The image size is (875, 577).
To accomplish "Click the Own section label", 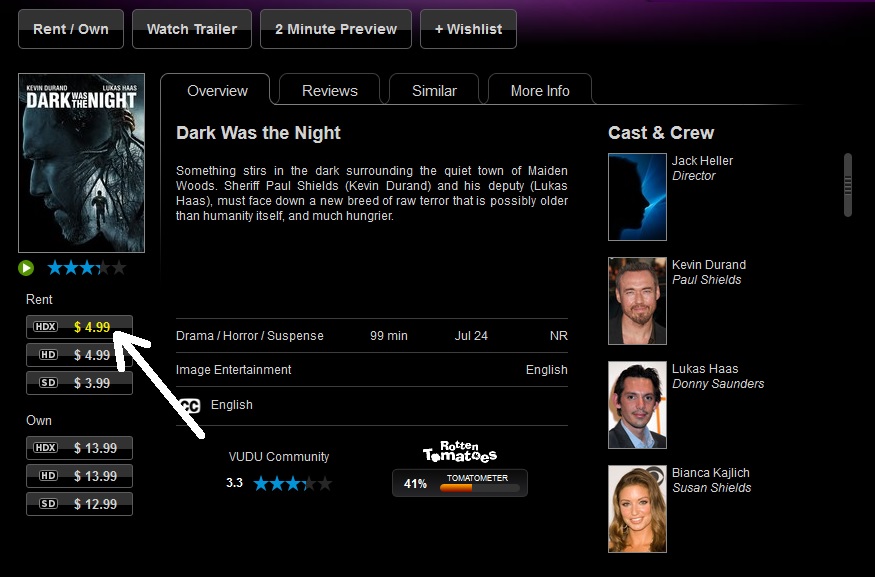I will point(39,421).
